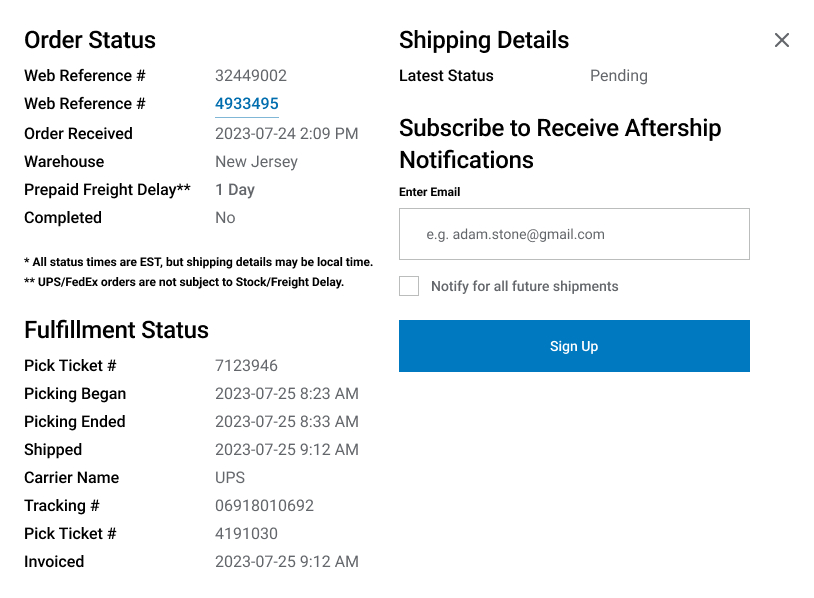Viewport: 814px width, 598px height.
Task: Select the tracking number 06918010692
Action: 264,505
